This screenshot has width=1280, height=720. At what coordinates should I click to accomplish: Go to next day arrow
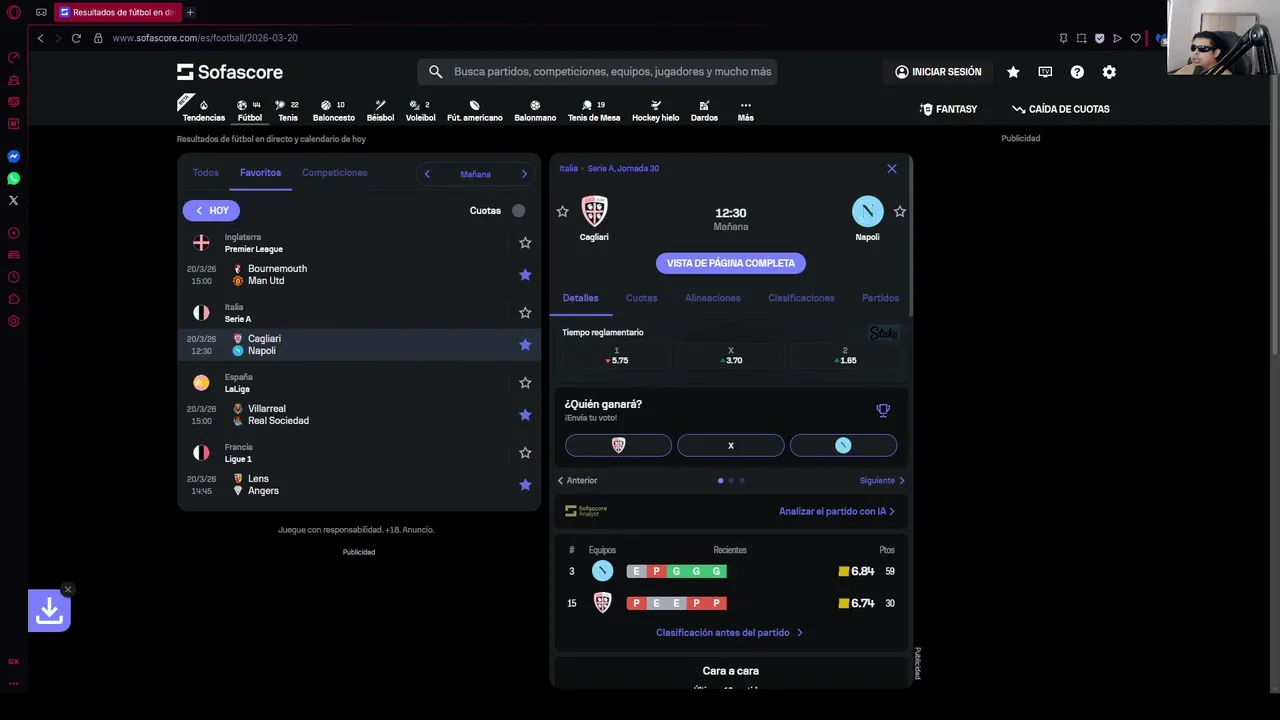(524, 174)
